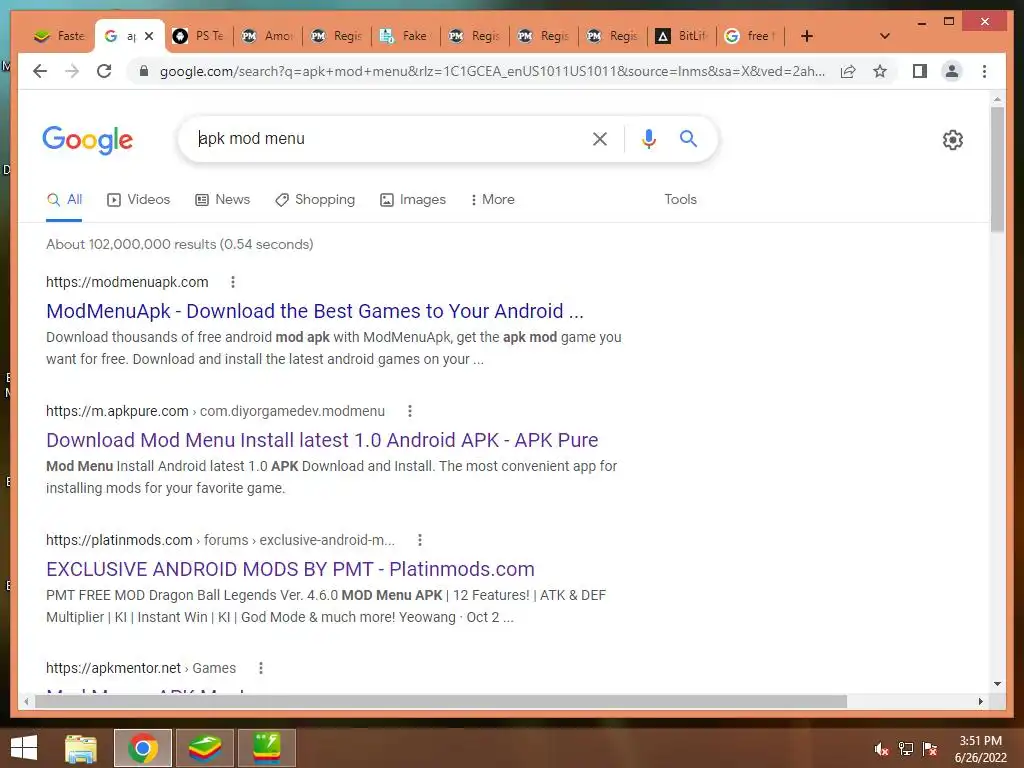Open Download Mod Menu APK Pure link

322,440
